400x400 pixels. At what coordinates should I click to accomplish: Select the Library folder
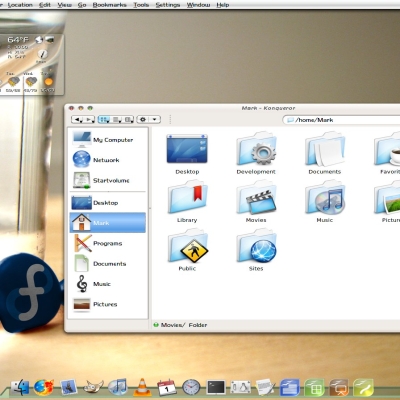pos(187,202)
